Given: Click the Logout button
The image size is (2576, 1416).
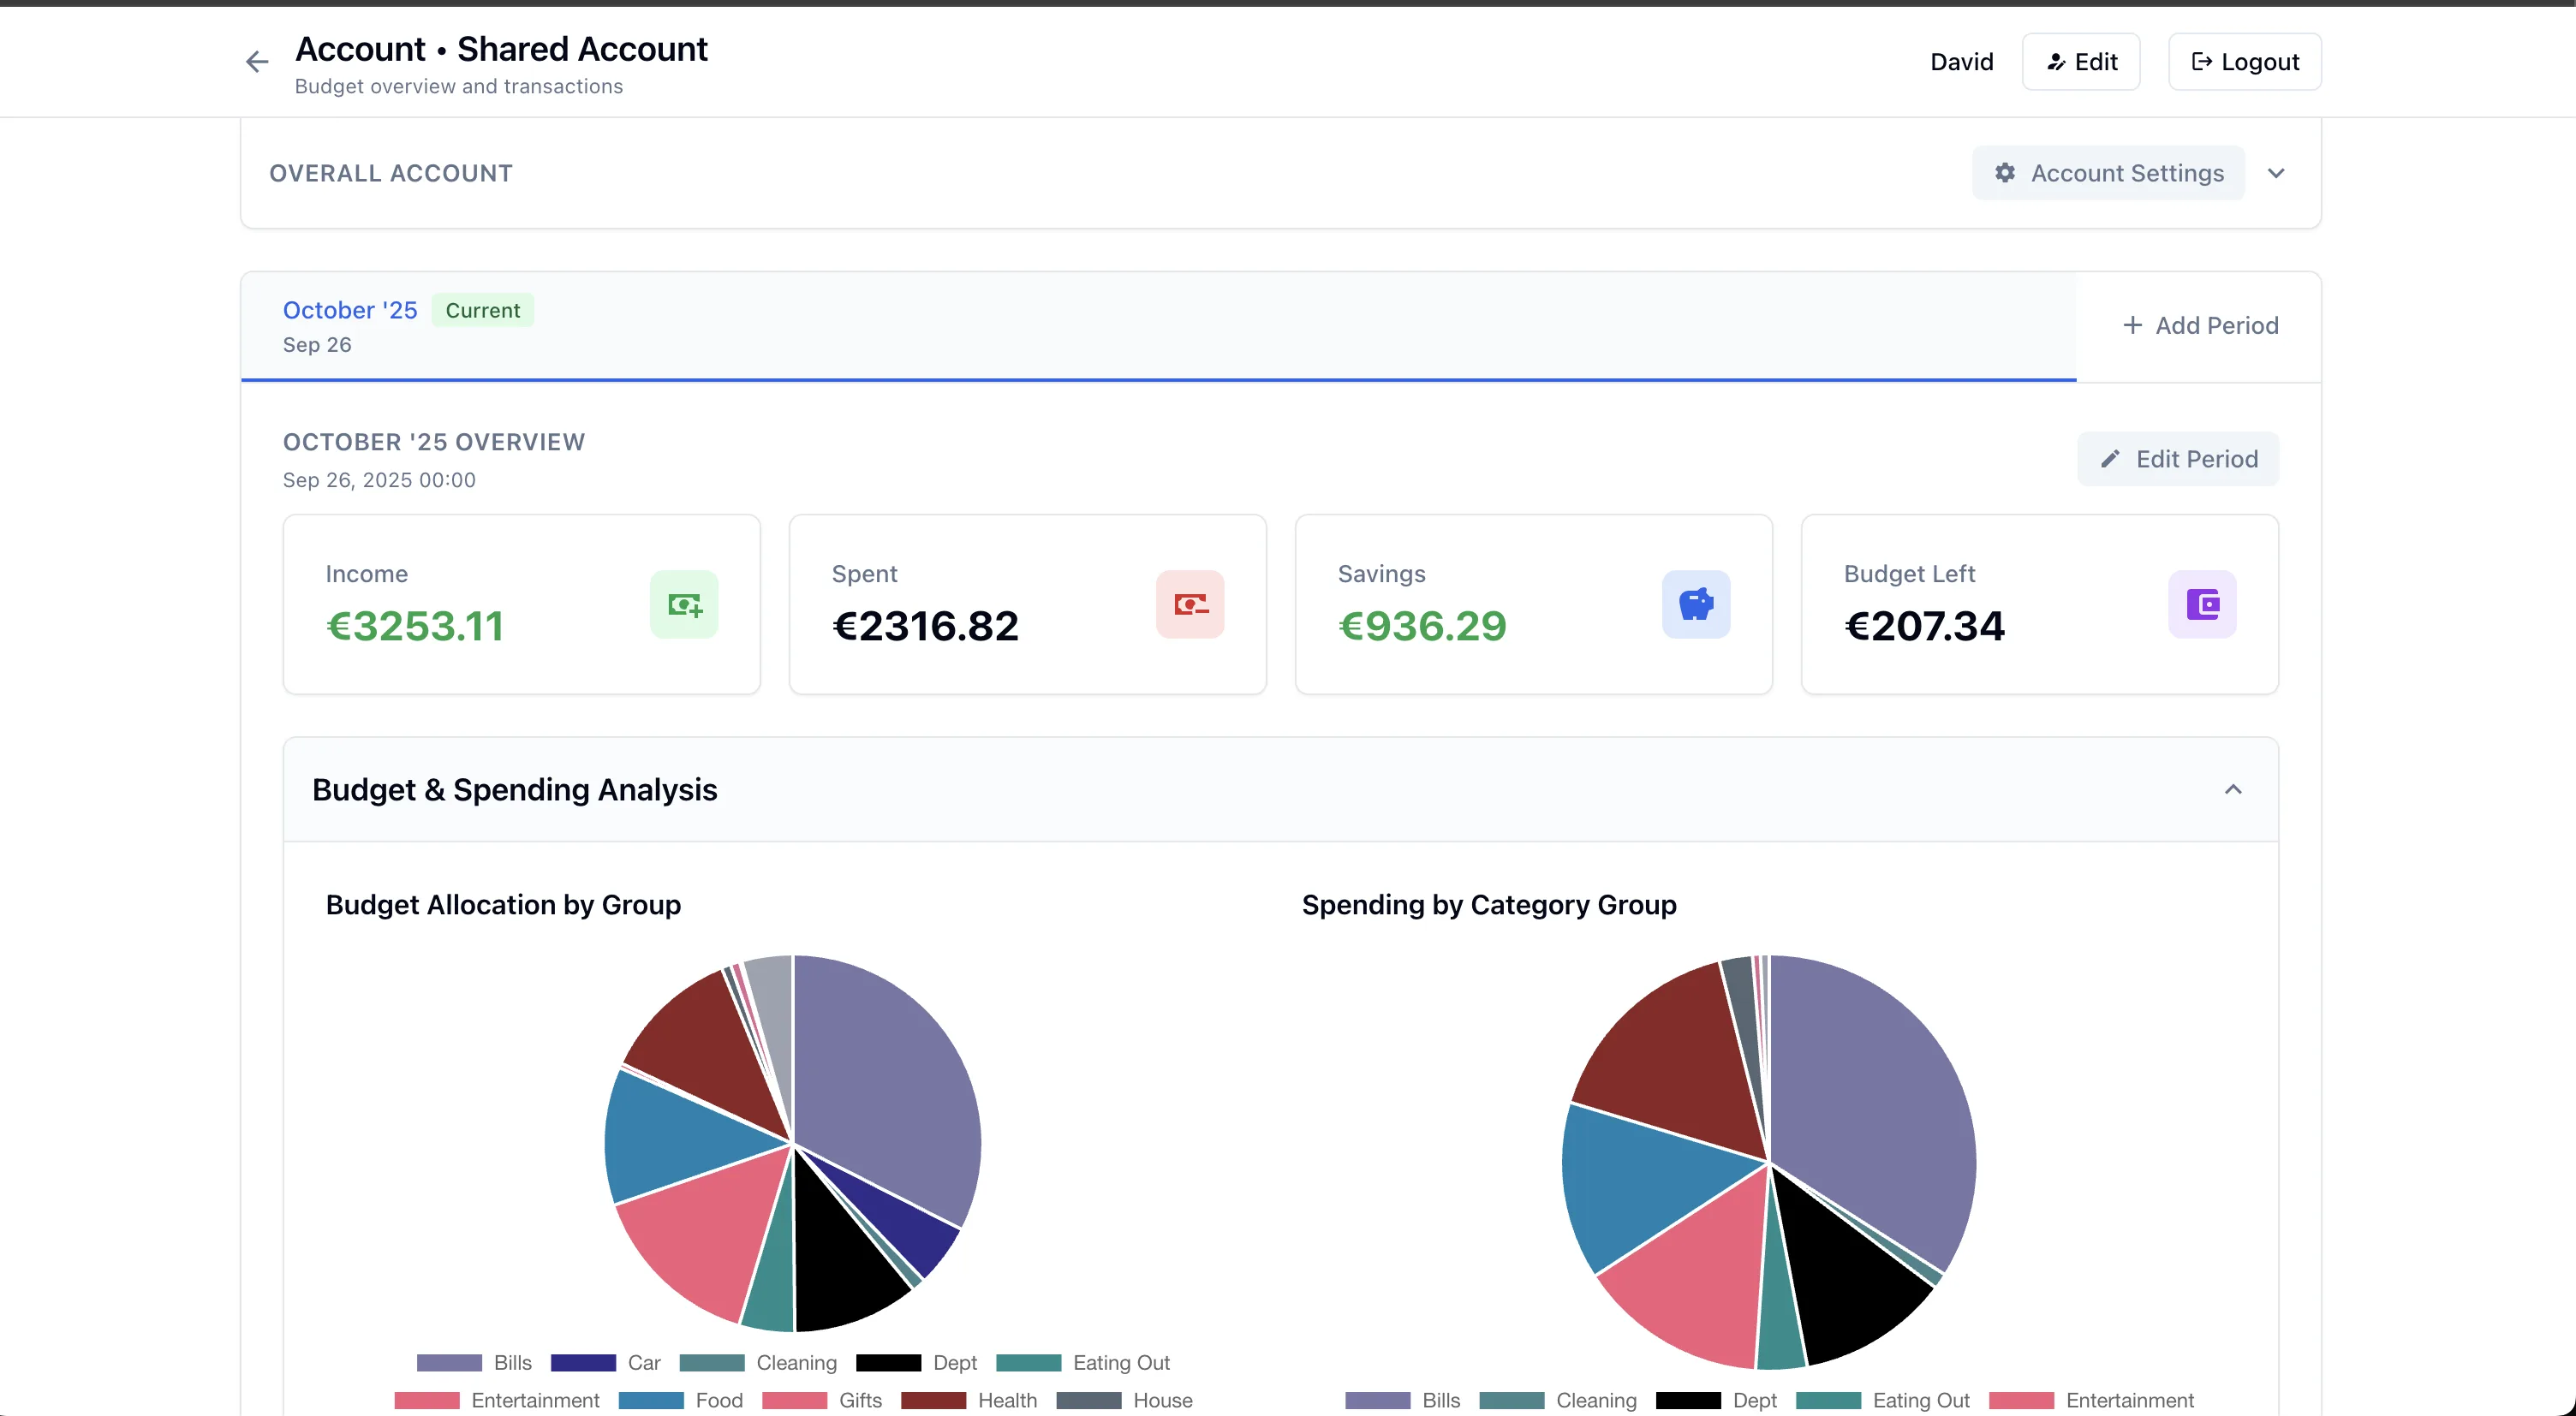Looking at the screenshot, I should click(2244, 62).
